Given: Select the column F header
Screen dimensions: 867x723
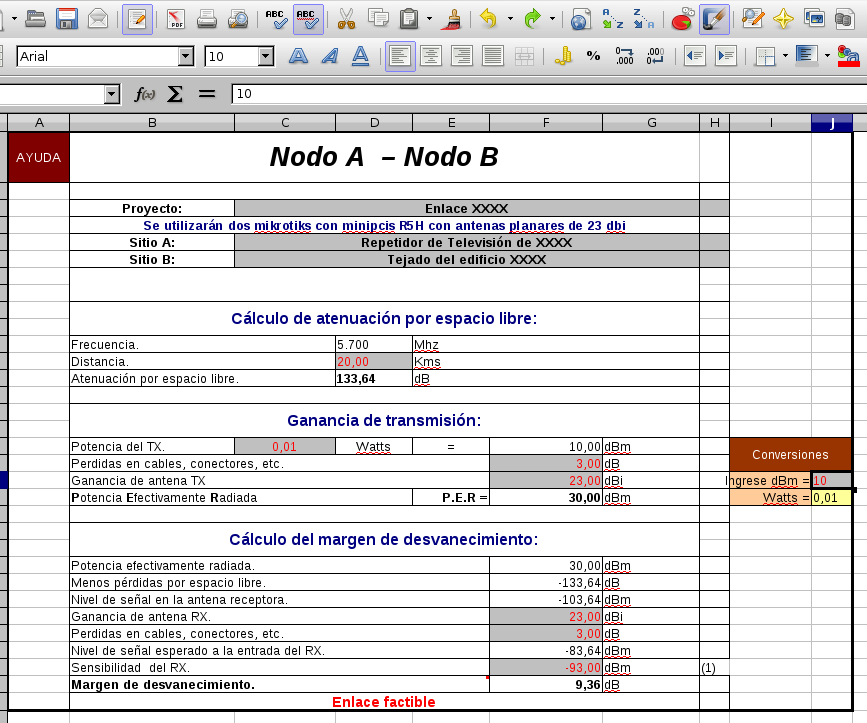Looking at the screenshot, I should coord(546,123).
